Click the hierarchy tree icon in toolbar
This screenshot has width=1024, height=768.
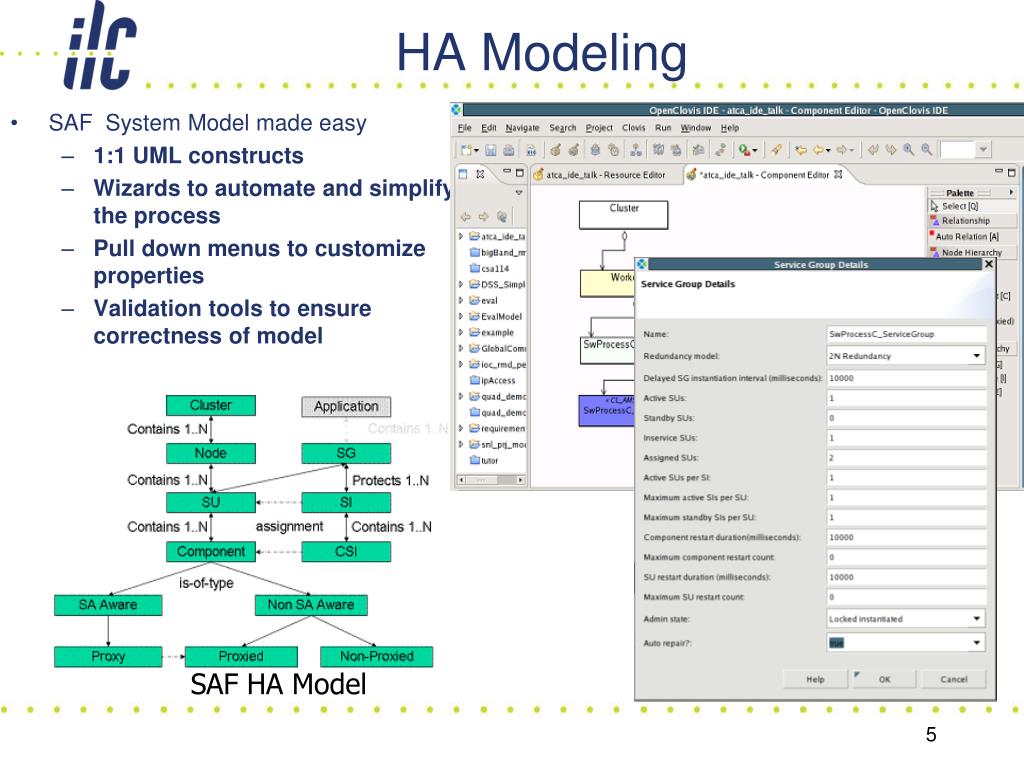point(635,150)
